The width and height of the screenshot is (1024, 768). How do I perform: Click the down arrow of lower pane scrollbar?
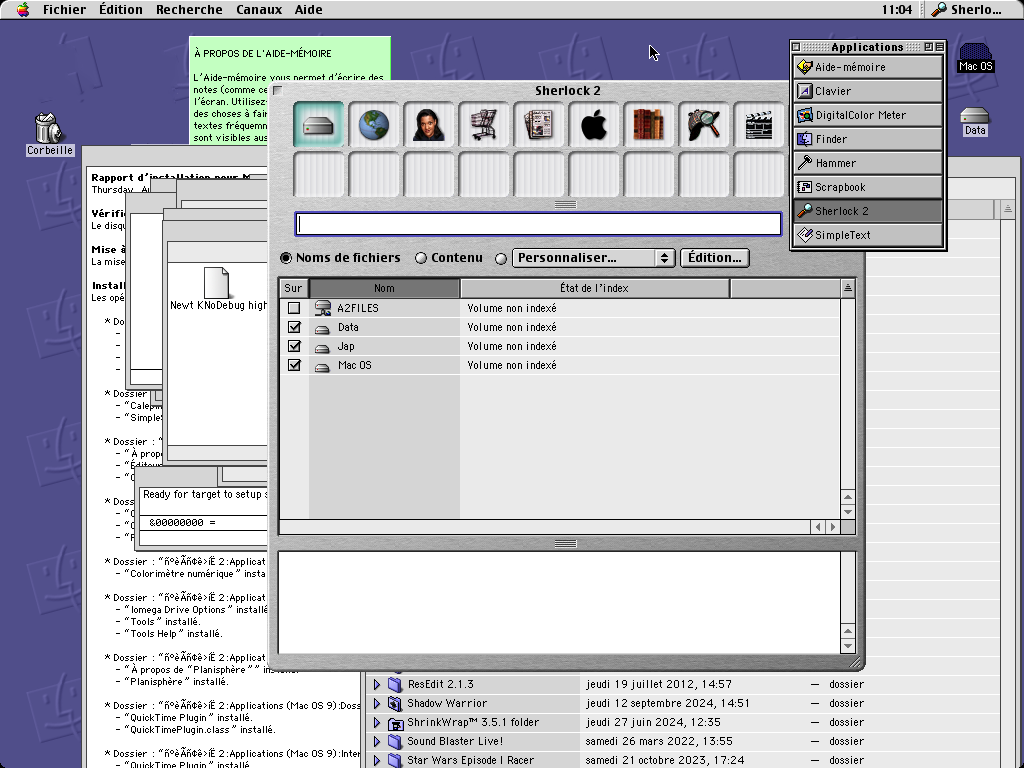tap(848, 646)
